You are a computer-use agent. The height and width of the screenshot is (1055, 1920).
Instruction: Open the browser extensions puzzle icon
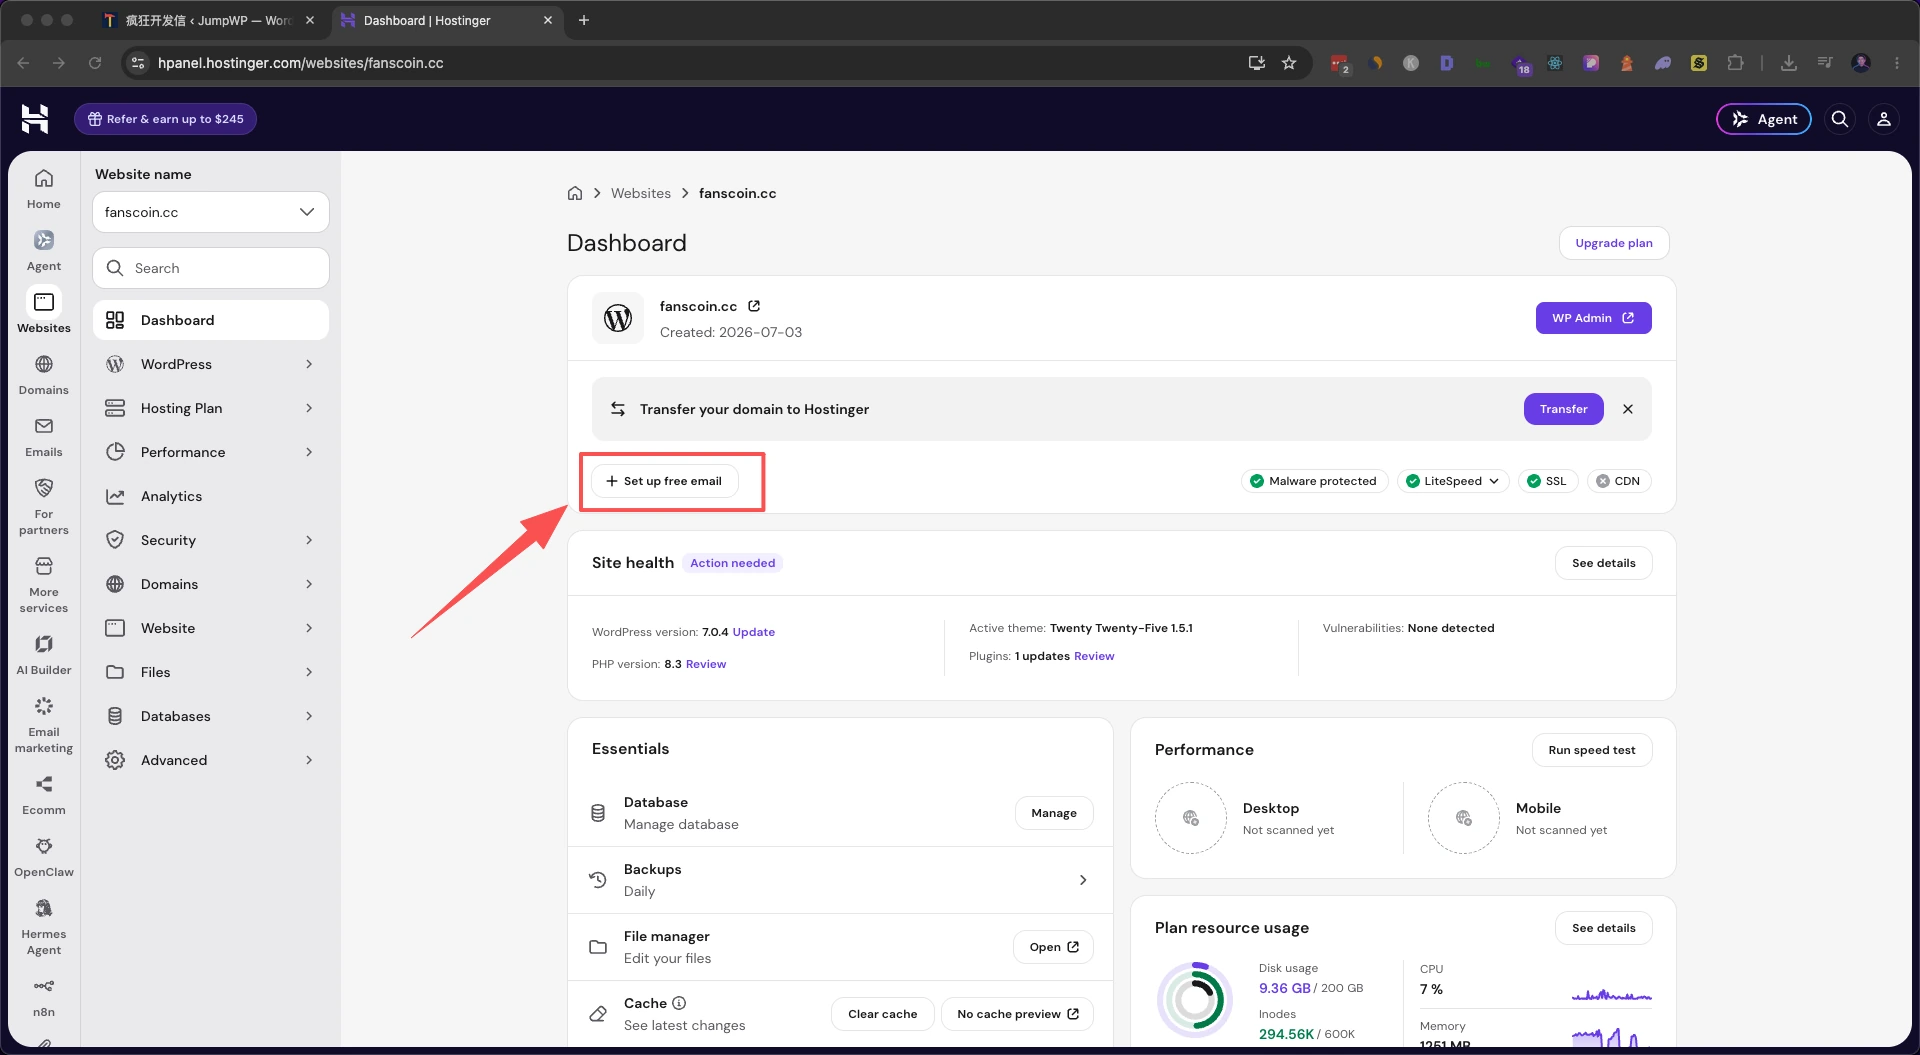point(1735,63)
